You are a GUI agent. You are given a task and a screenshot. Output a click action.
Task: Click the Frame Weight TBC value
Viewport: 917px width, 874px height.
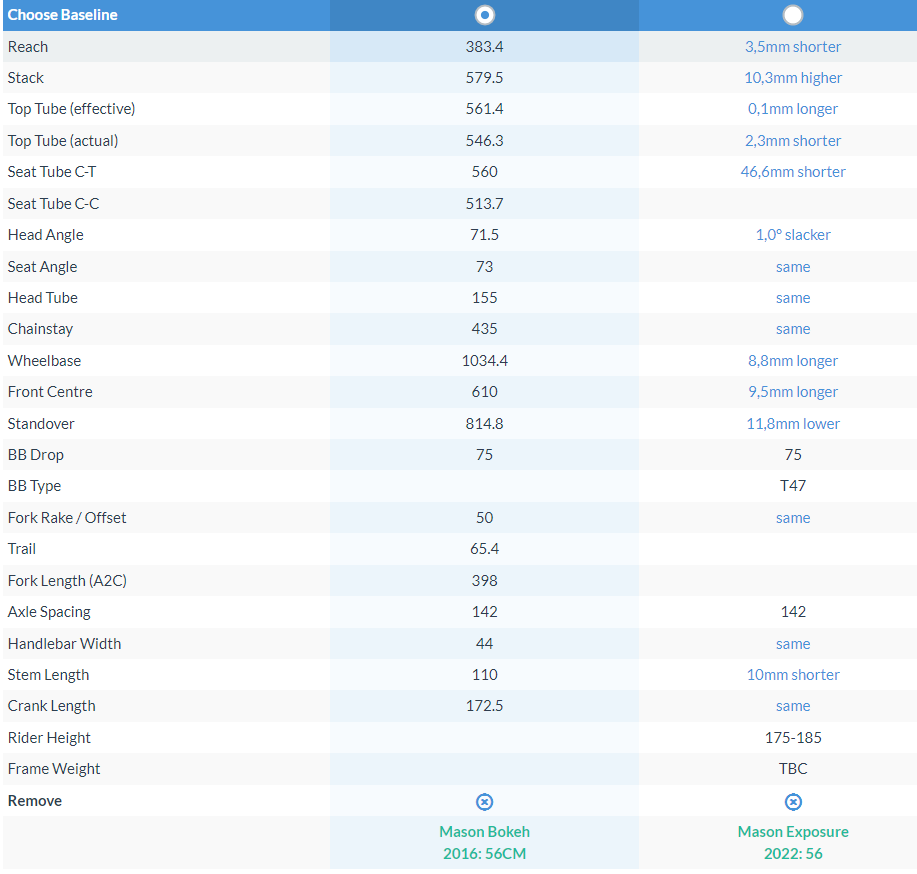[793, 769]
